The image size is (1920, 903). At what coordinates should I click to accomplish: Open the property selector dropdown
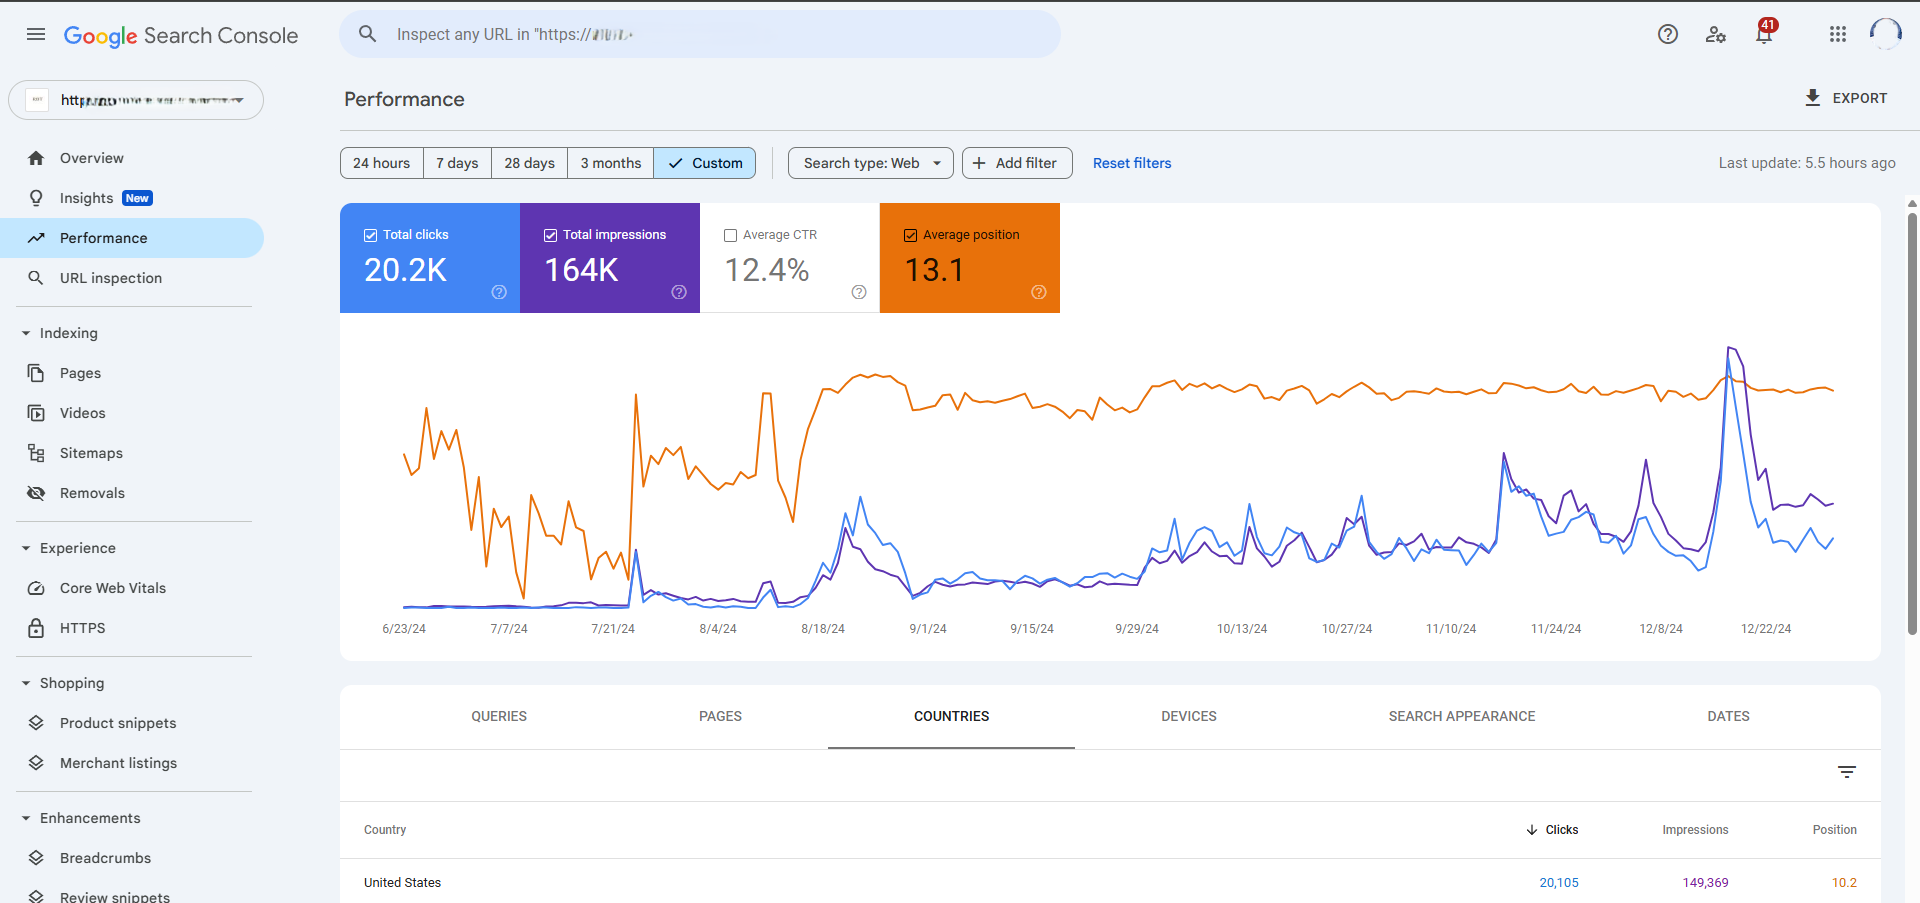tap(136, 100)
